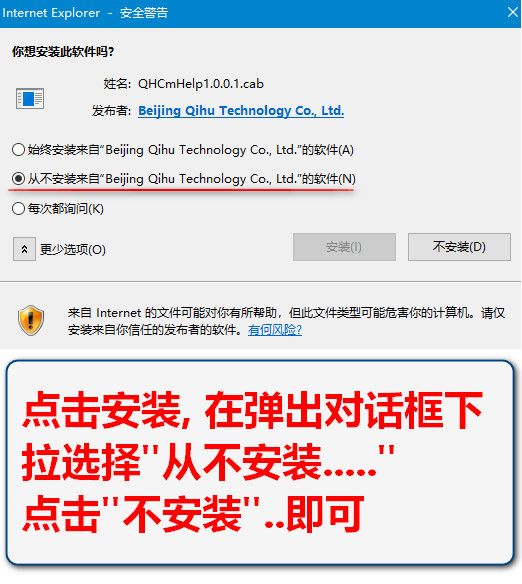The image size is (522, 584).
Task: Collapse options with the double-chevron button
Action: coord(24,249)
